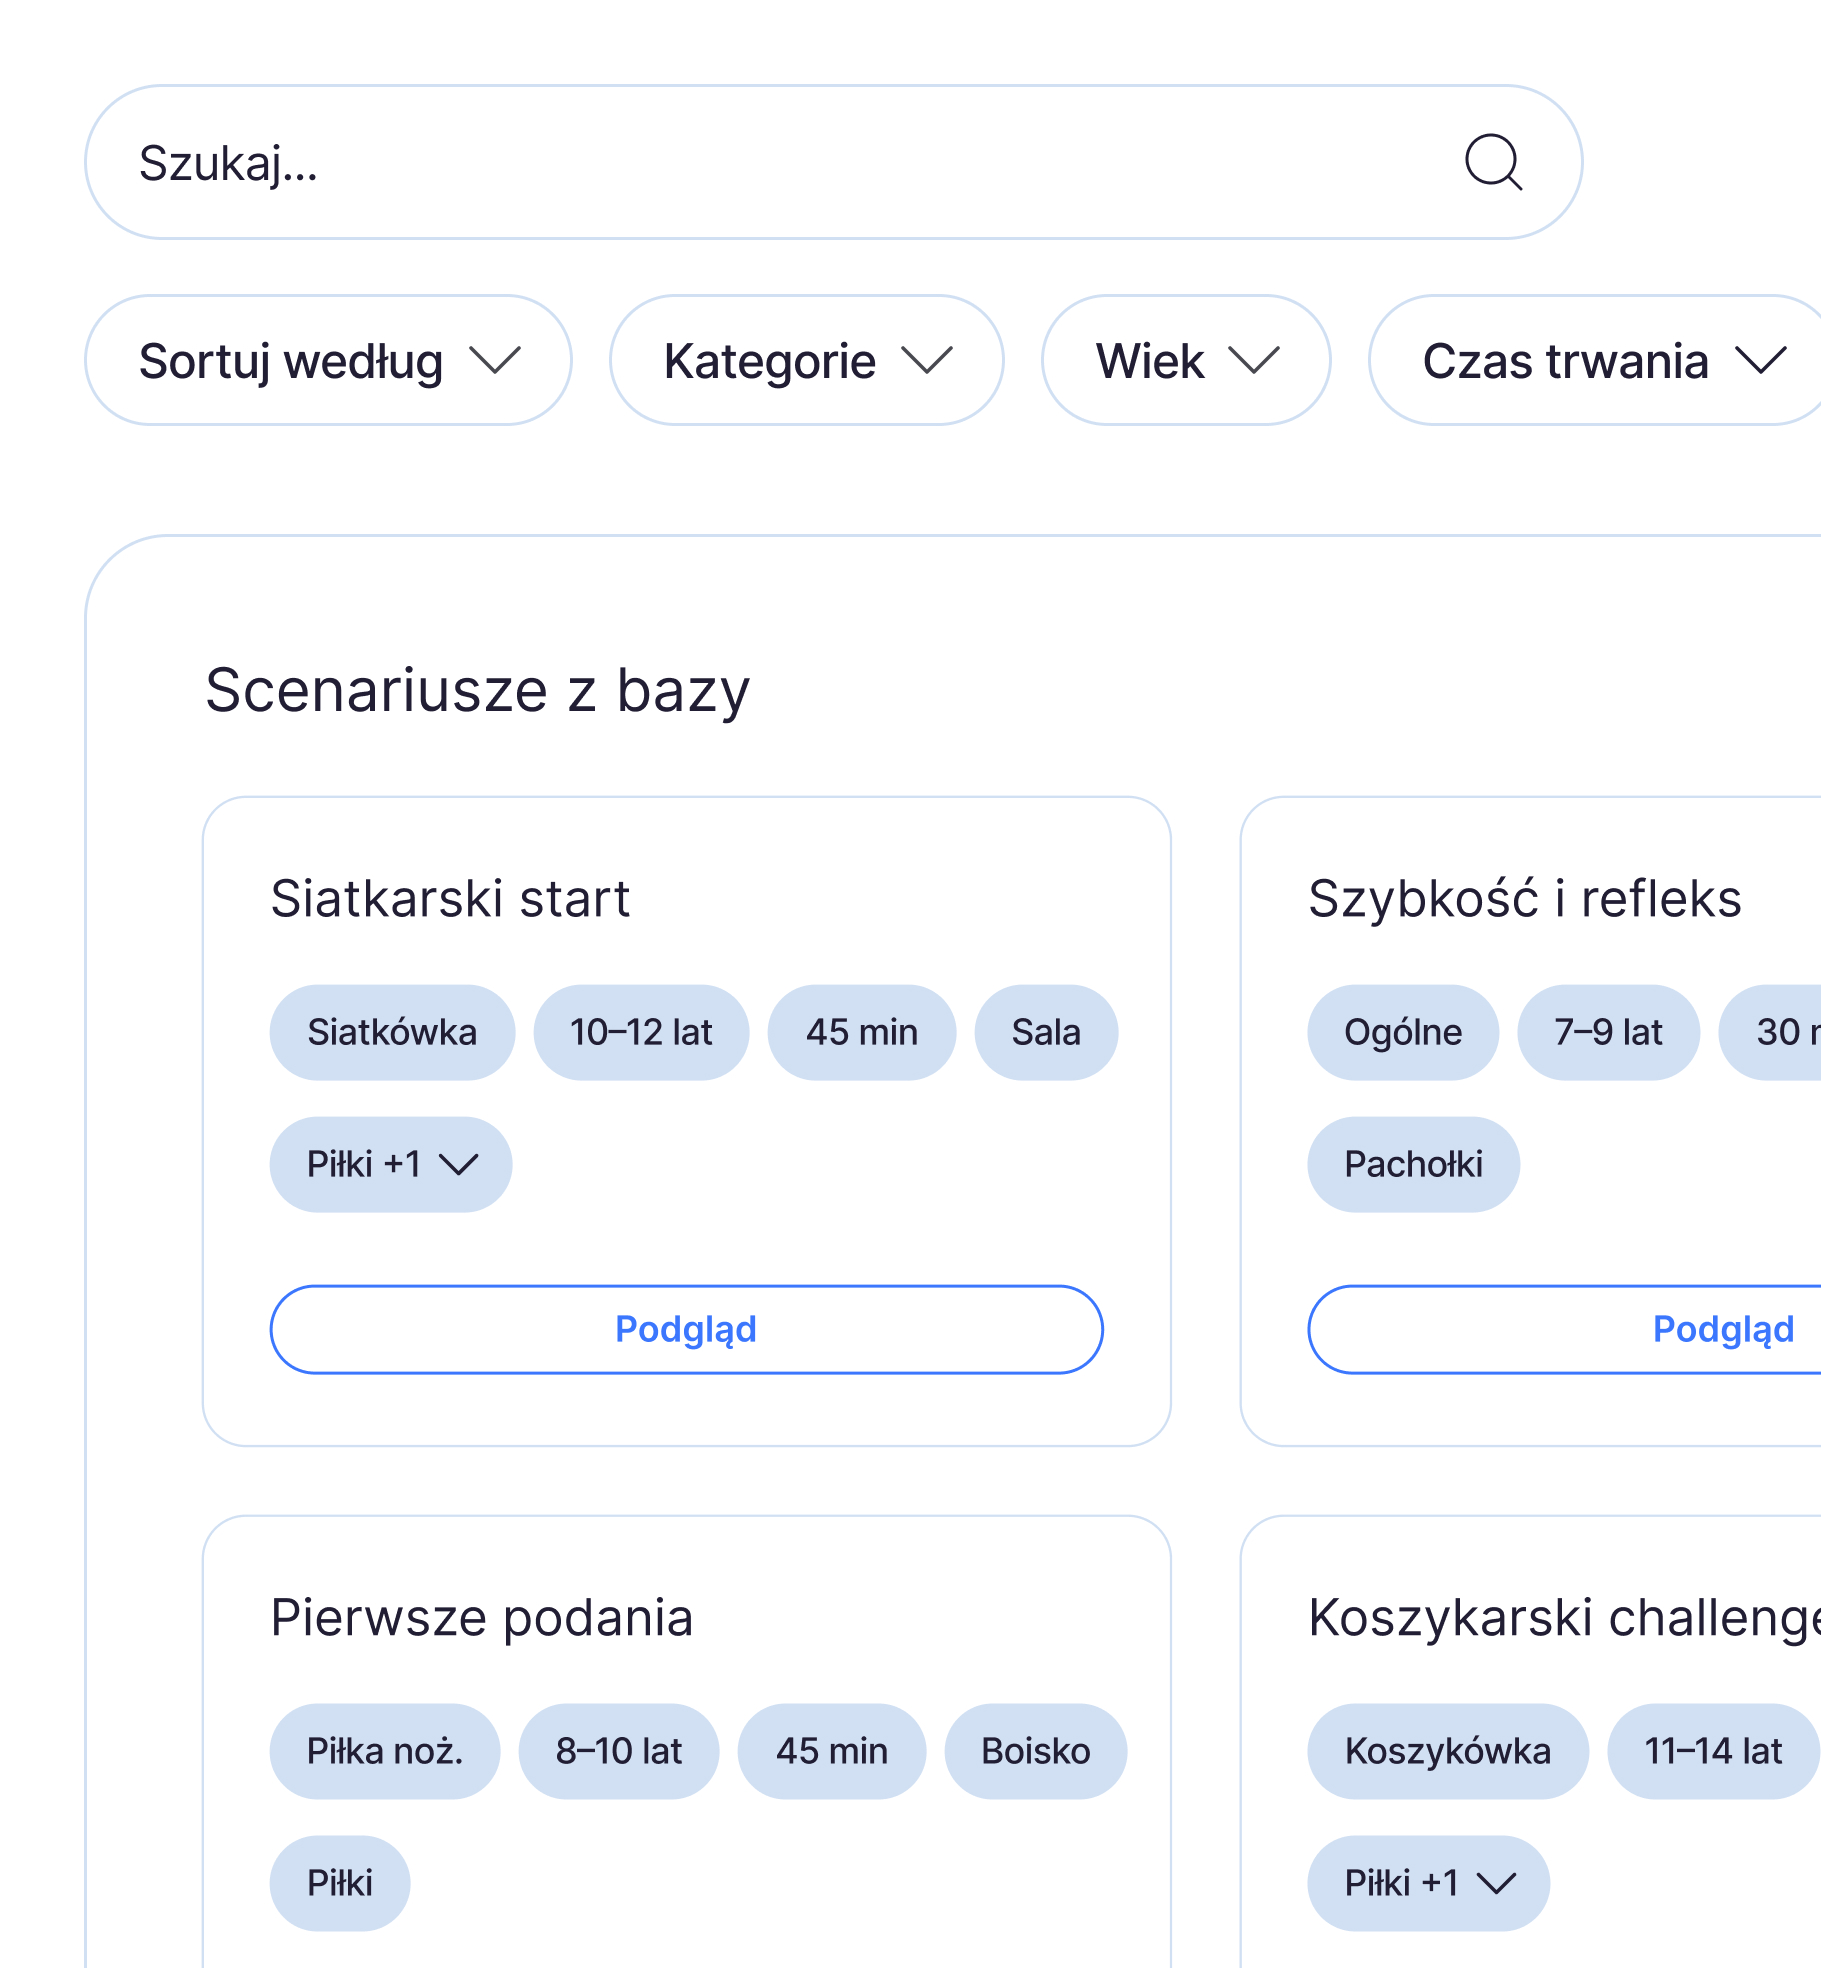Image resolution: width=1821 pixels, height=1968 pixels.
Task: Open the Sortuj według dropdown
Action: [x=328, y=360]
